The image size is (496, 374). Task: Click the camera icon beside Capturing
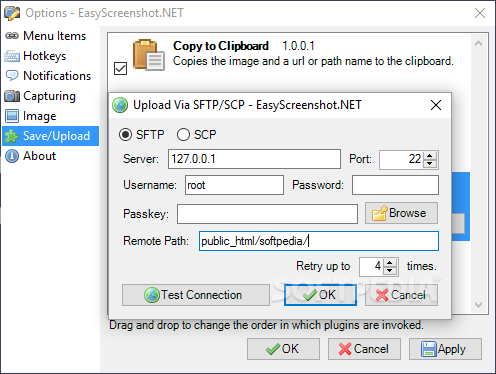click(12, 96)
